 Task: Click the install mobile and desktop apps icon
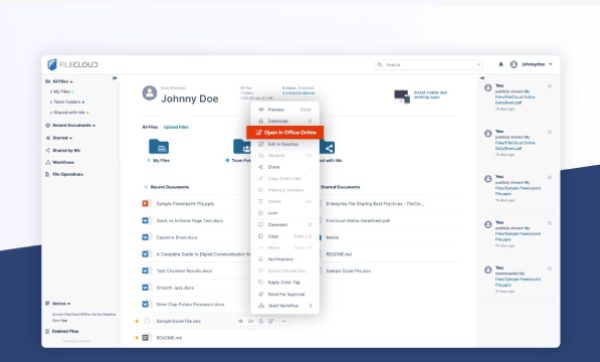click(402, 96)
